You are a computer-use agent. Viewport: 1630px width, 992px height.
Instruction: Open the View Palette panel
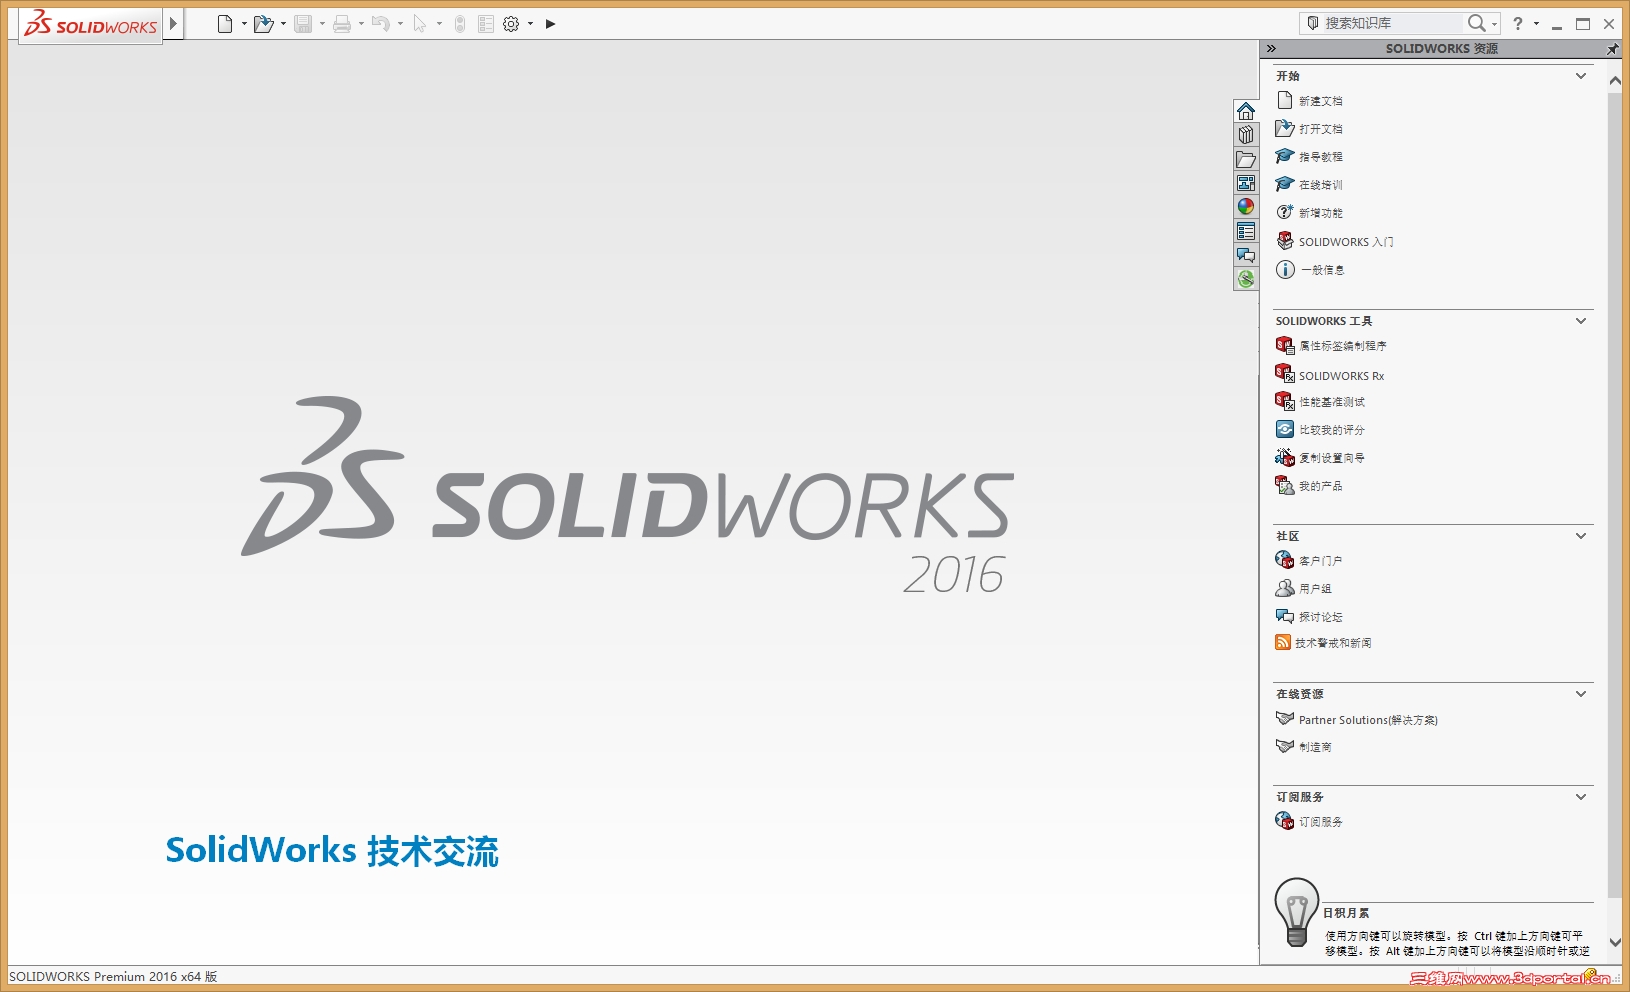tap(1246, 183)
